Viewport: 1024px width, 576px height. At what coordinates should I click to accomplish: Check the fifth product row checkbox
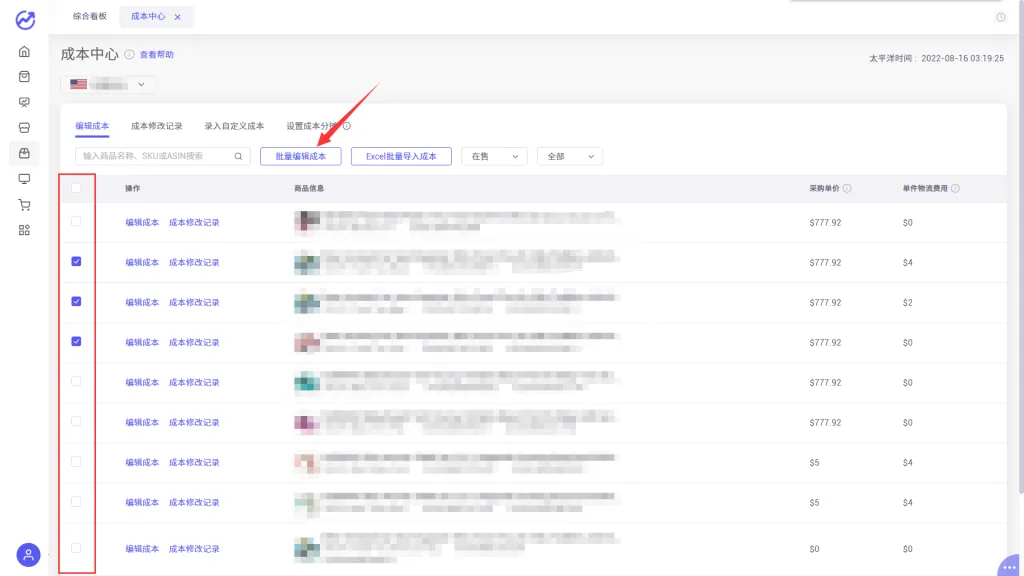click(x=76, y=381)
